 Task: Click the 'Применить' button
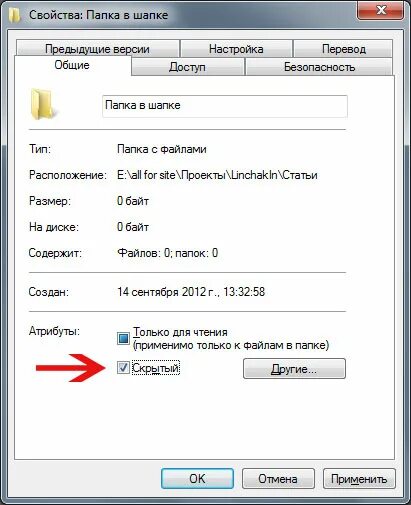click(x=359, y=479)
